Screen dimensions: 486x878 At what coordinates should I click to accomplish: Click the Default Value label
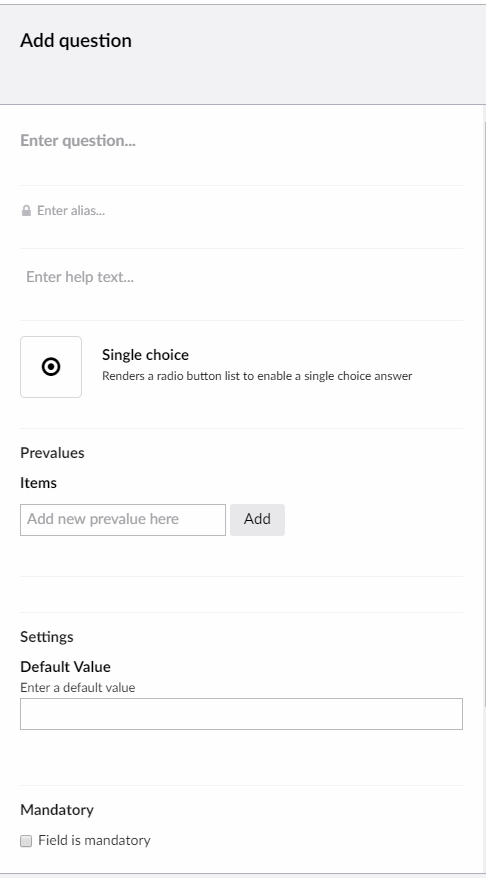pos(65,666)
